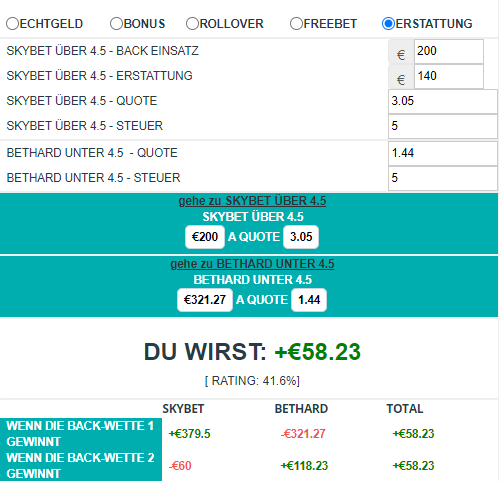Screen dimensions: 499x481
Task: Click 'SKYBET ÜBER 4.5 - STEUER' label
Action: [x=85, y=126]
